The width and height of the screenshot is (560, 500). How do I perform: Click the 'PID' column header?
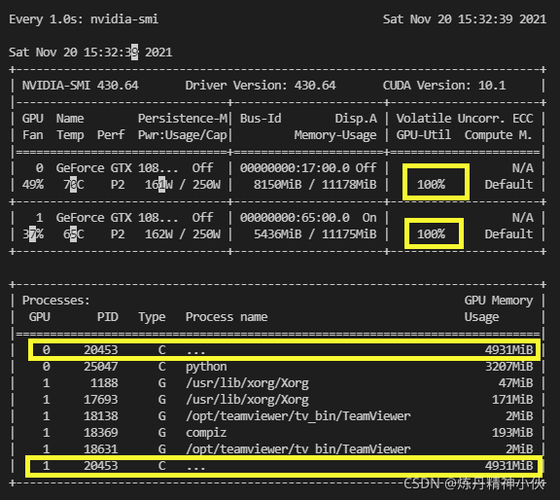coord(108,317)
